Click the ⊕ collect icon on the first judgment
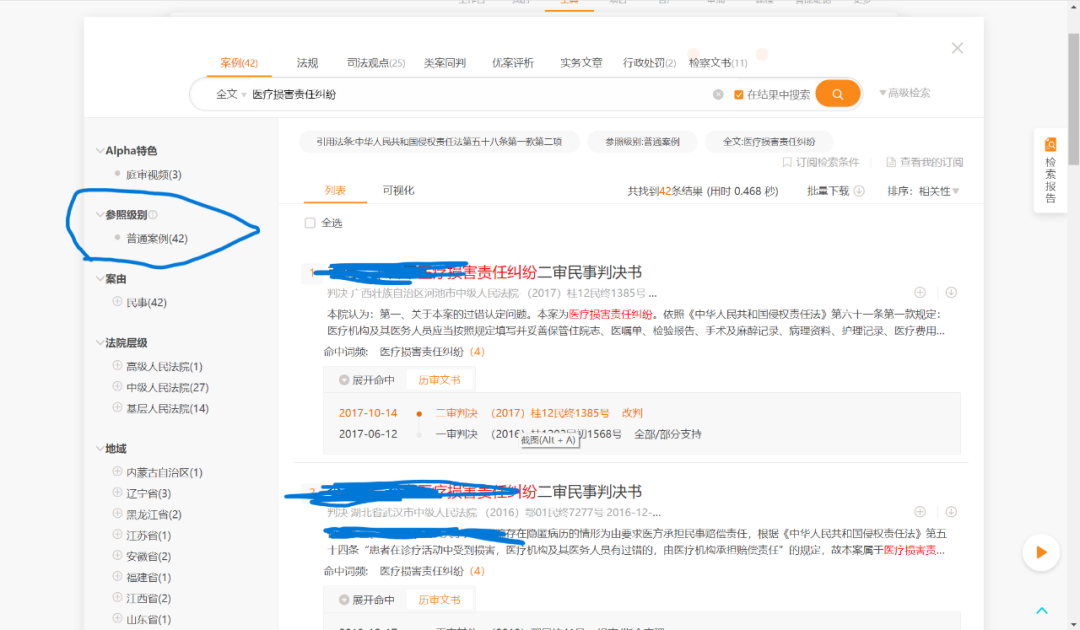This screenshot has width=1080, height=630. tap(920, 292)
